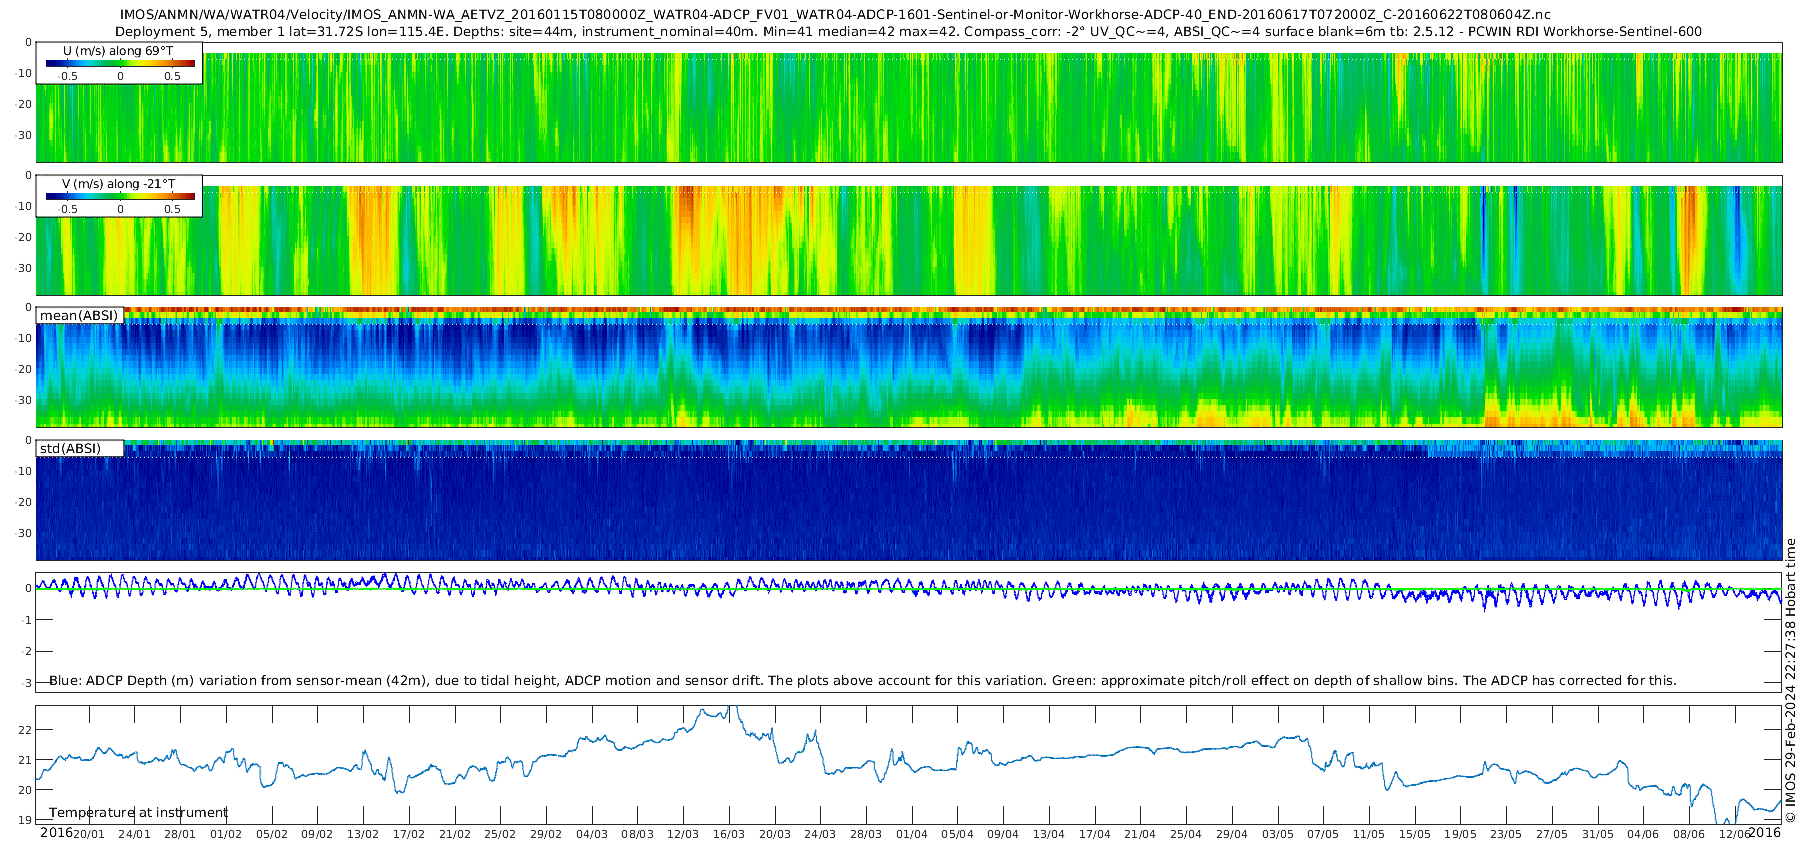
Task: Click the blue ADCP Depth variation caption
Action: pyautogui.click(x=863, y=681)
